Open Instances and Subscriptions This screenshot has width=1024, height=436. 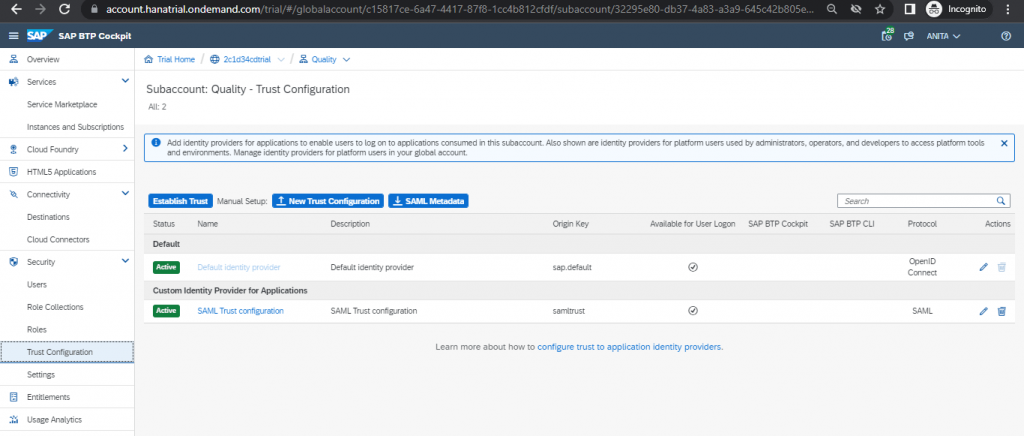coord(75,127)
